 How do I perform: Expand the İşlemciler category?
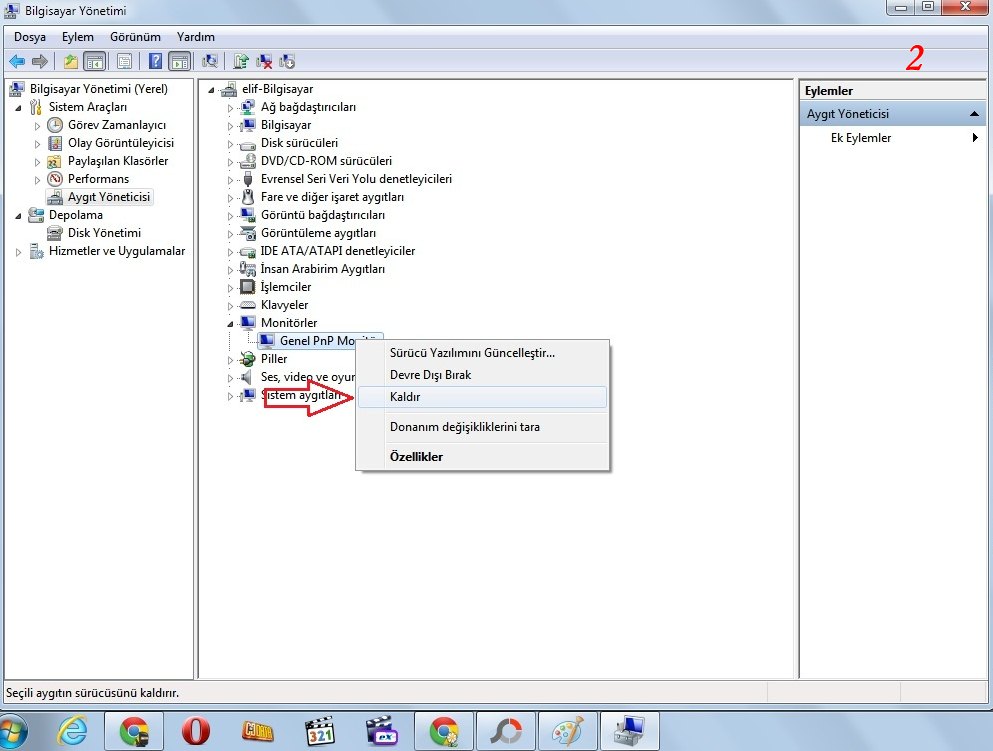click(x=231, y=288)
